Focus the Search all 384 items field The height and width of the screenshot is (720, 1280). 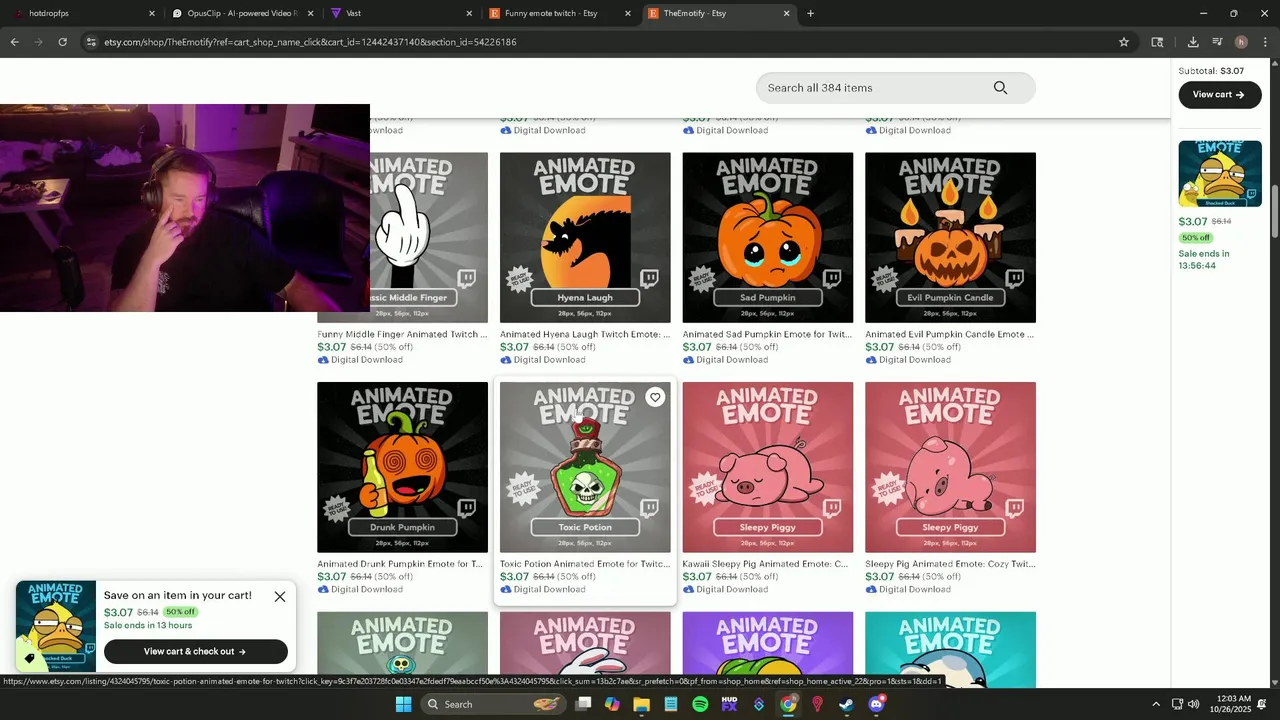coord(875,88)
